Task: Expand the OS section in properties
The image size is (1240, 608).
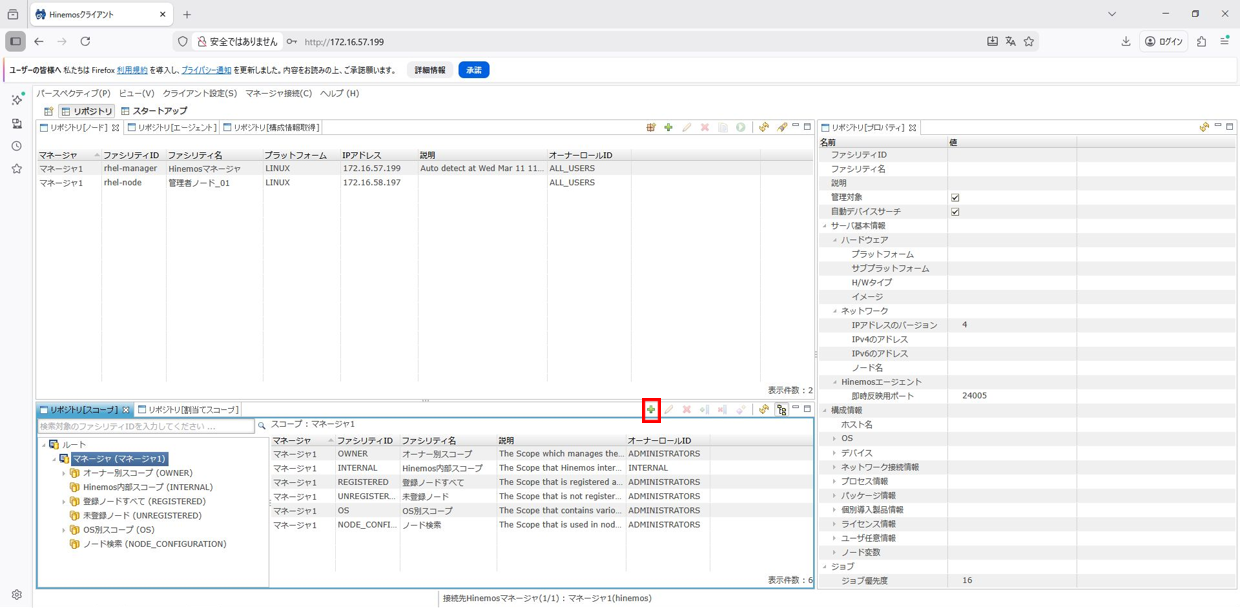Action: (835, 439)
